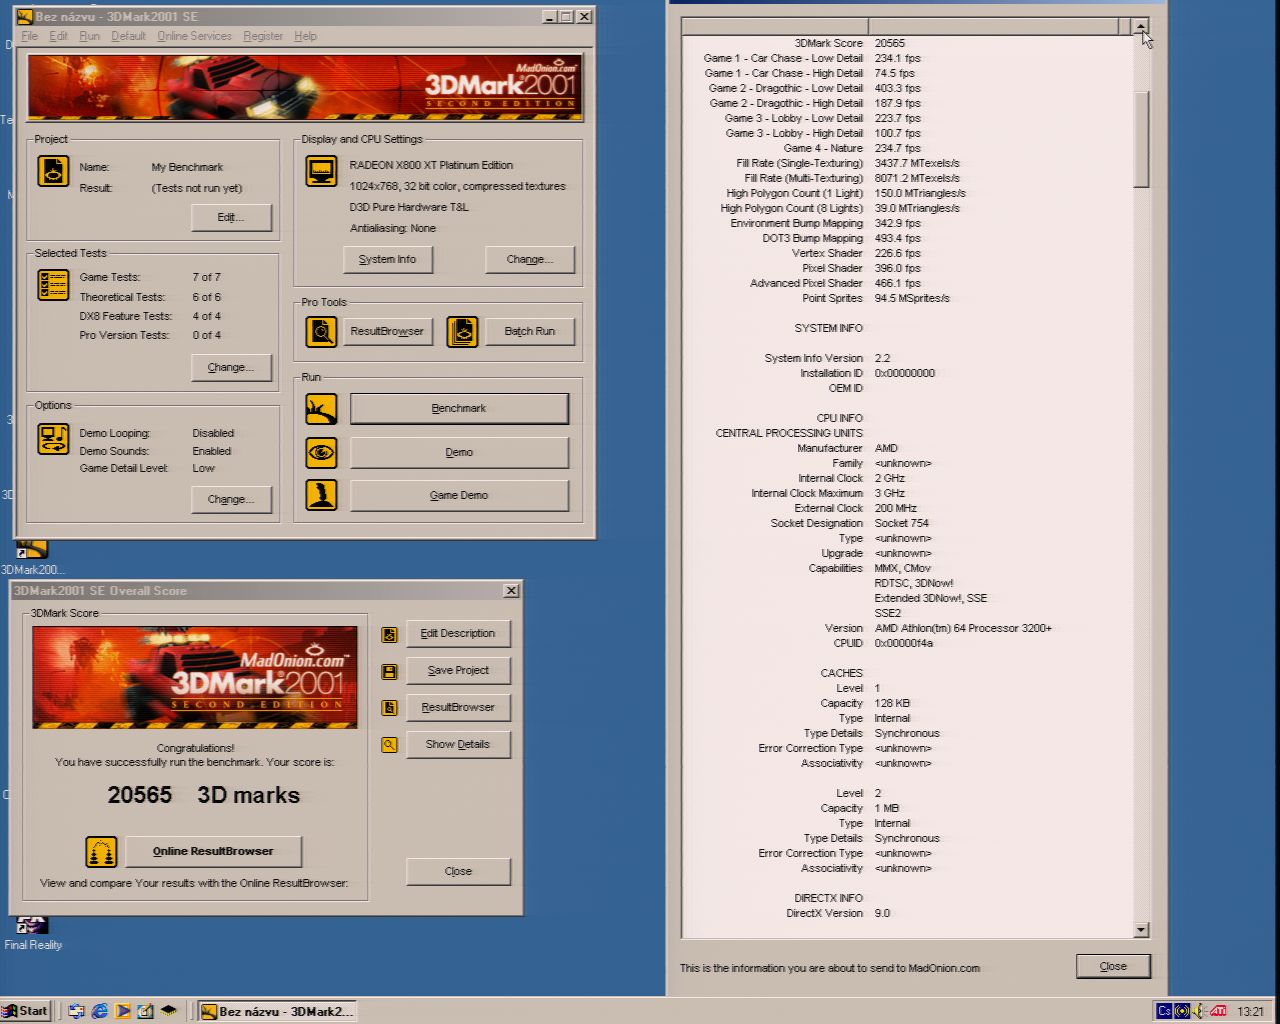Click the Edit... button in Project
This screenshot has height=1024, width=1280.
pyautogui.click(x=231, y=217)
